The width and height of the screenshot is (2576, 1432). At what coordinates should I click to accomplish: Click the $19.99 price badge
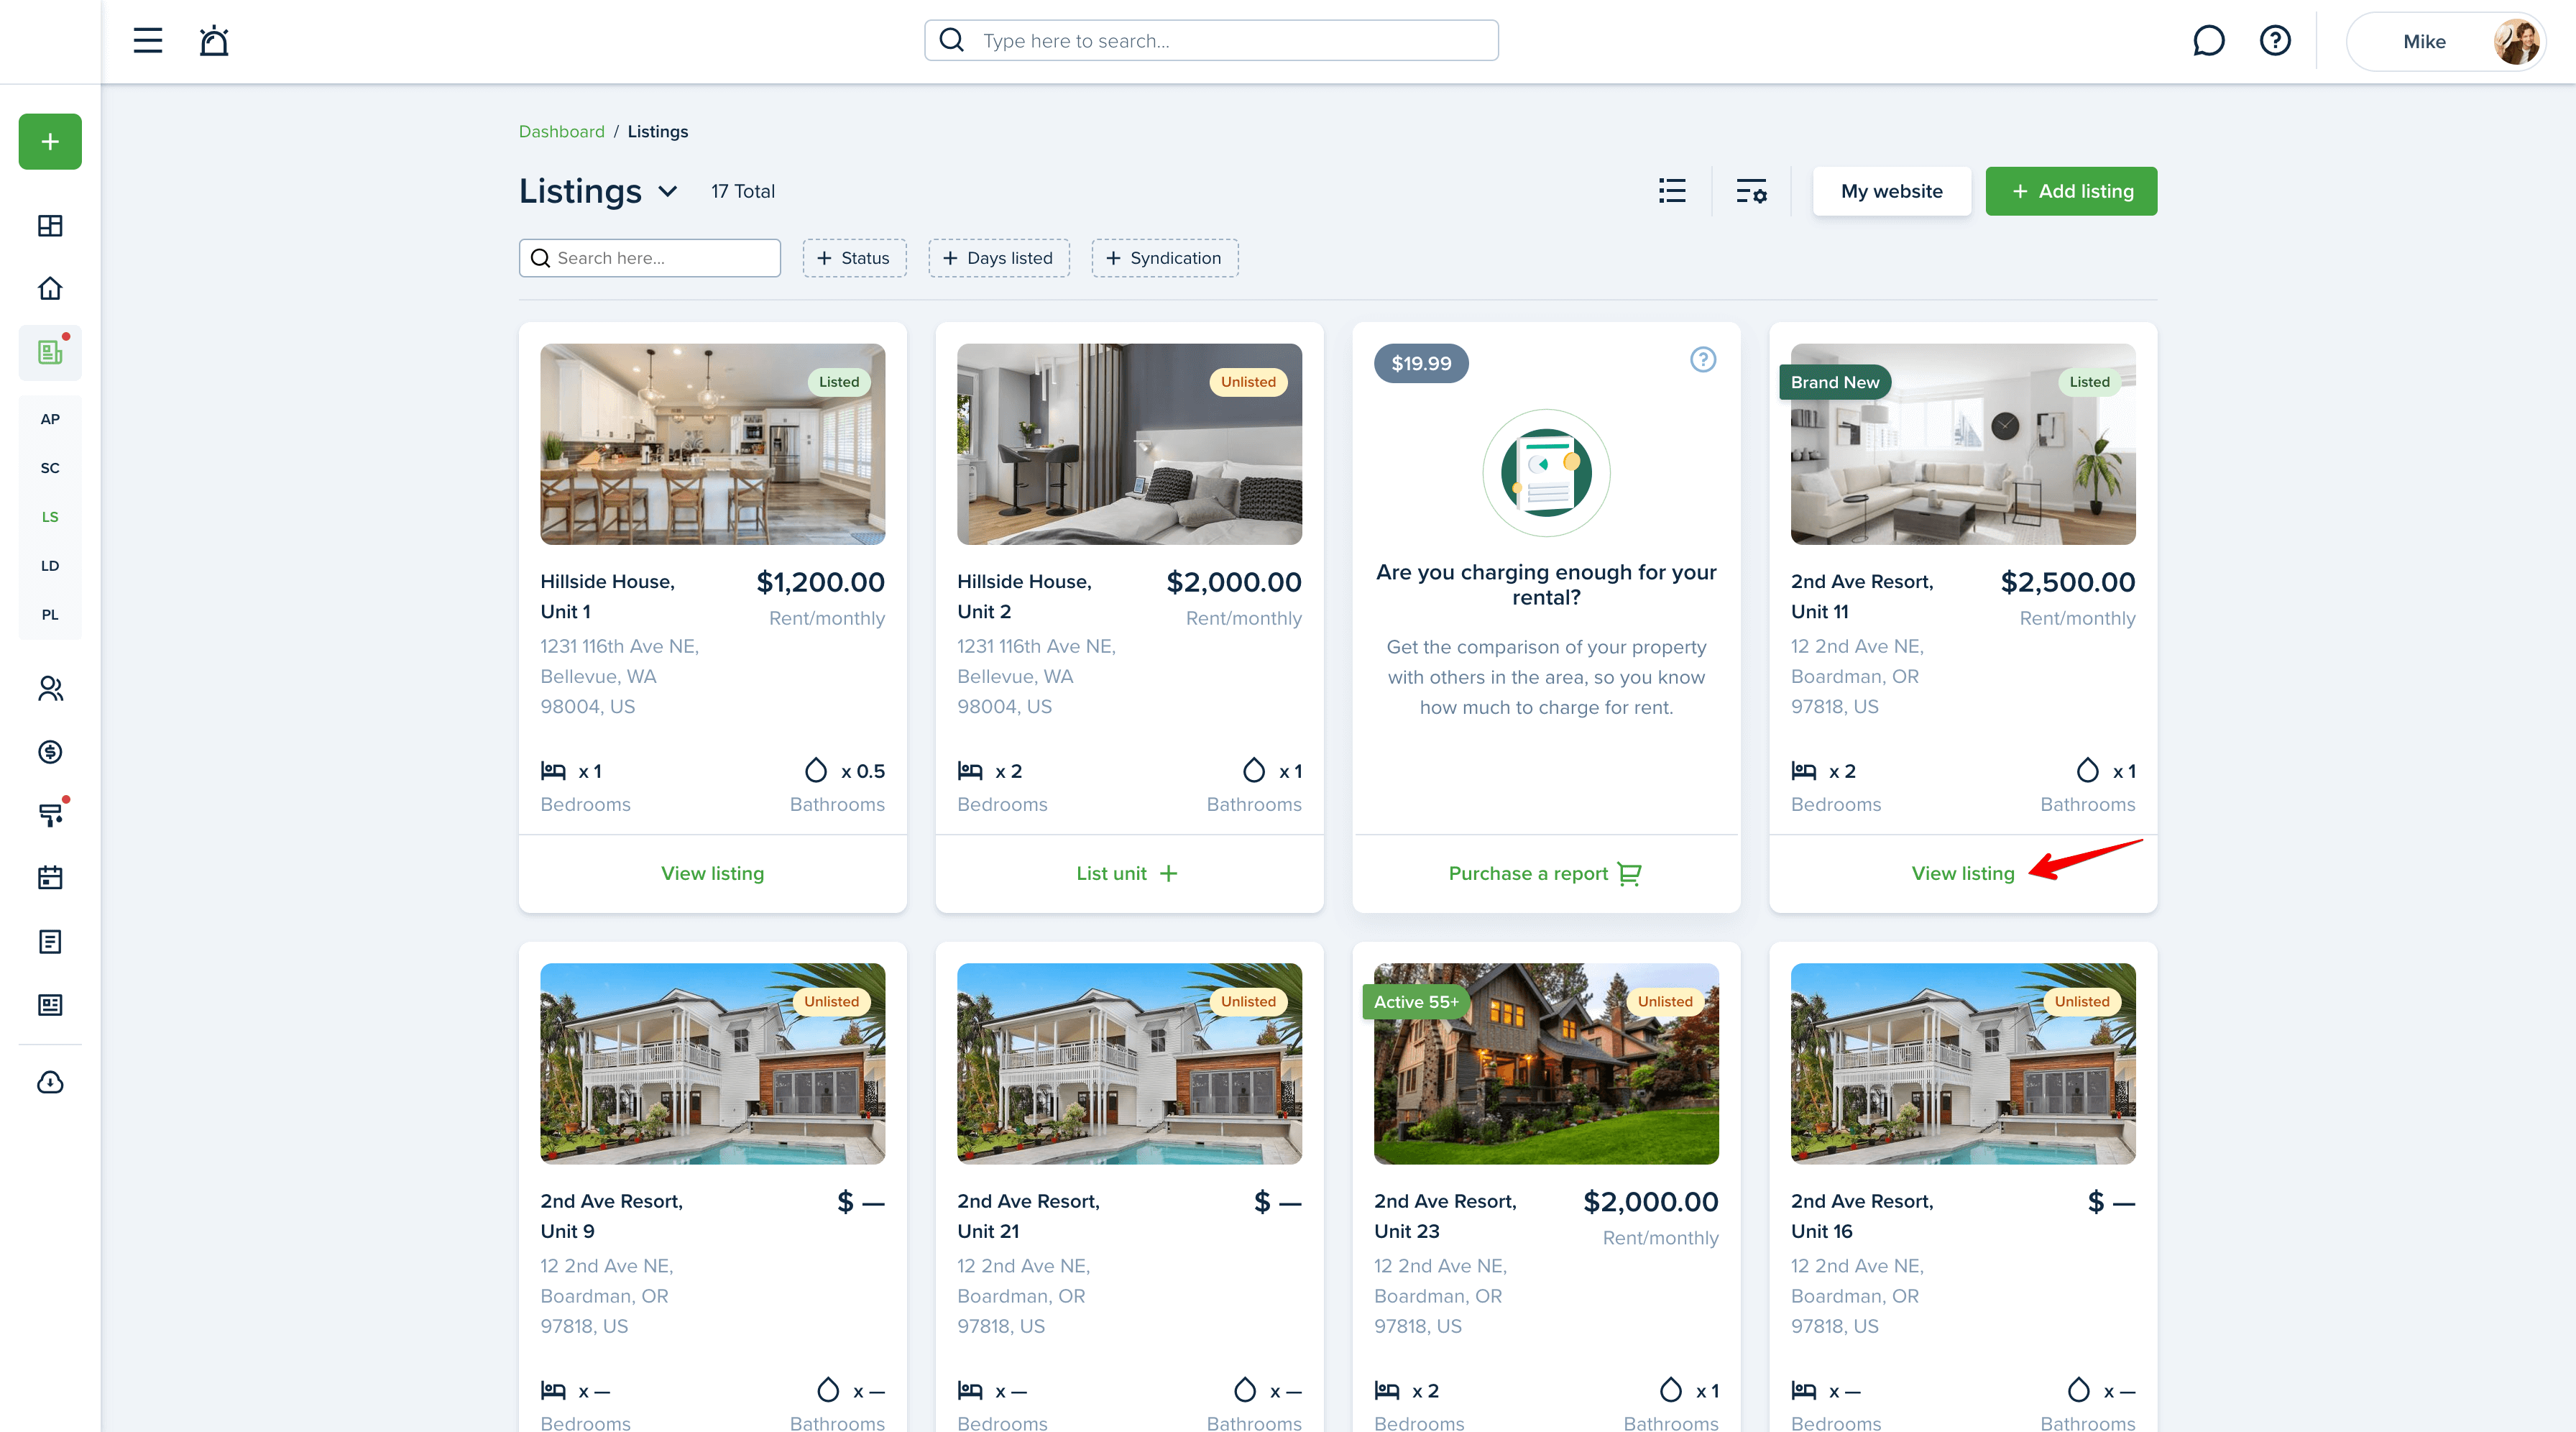point(1421,363)
